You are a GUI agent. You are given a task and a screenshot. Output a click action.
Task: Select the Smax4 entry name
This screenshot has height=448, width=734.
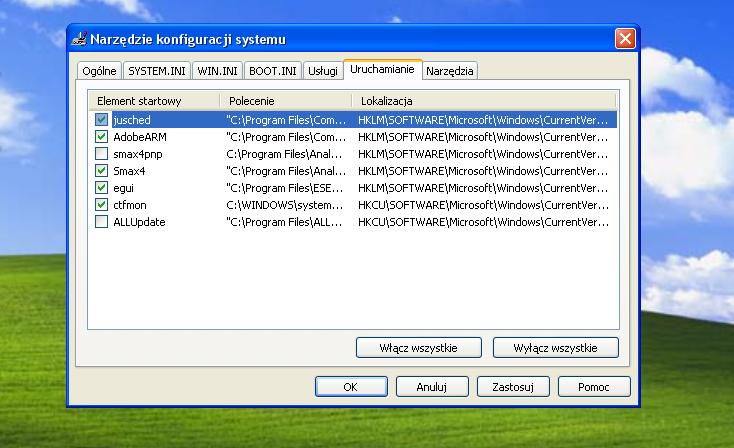coord(129,171)
